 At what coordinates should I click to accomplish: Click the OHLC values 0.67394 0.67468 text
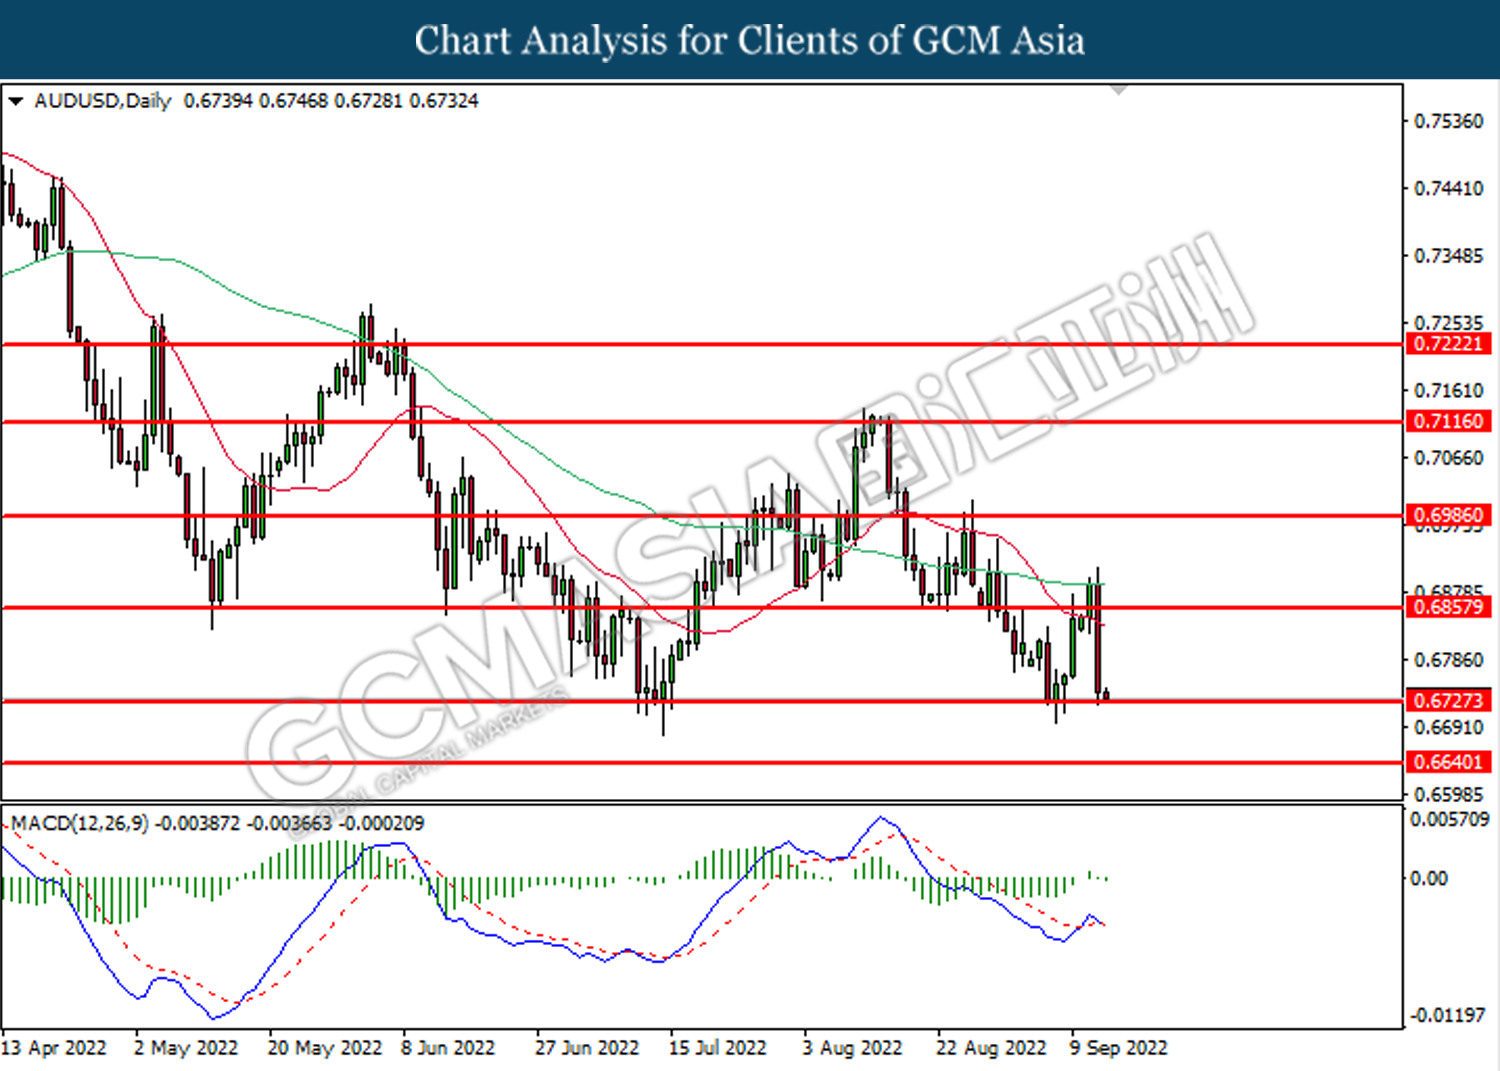pos(256,101)
